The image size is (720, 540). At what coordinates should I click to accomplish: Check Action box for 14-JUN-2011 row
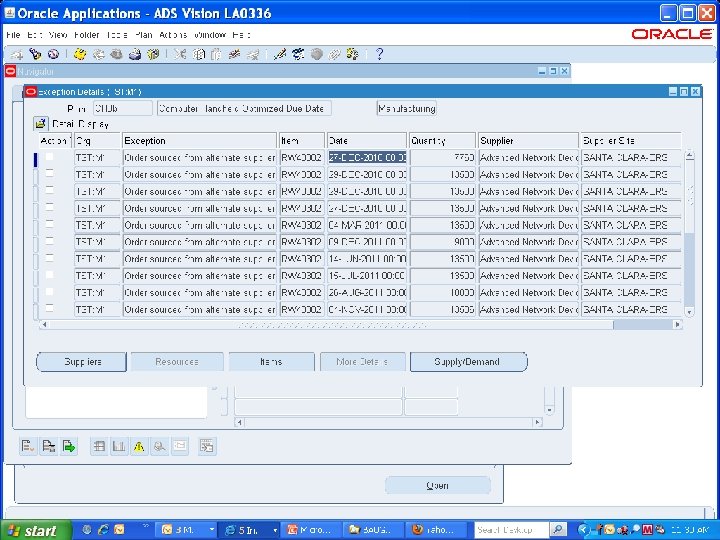click(x=49, y=258)
